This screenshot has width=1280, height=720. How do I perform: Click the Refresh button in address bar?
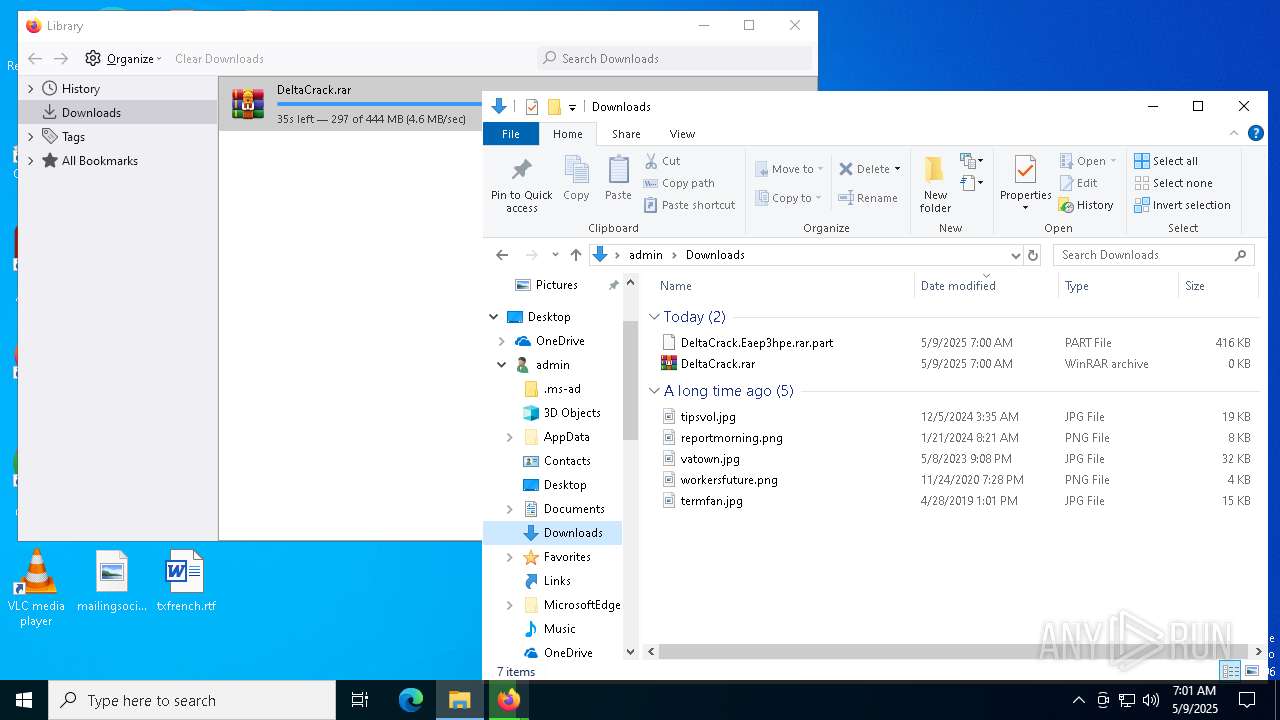(x=1033, y=255)
